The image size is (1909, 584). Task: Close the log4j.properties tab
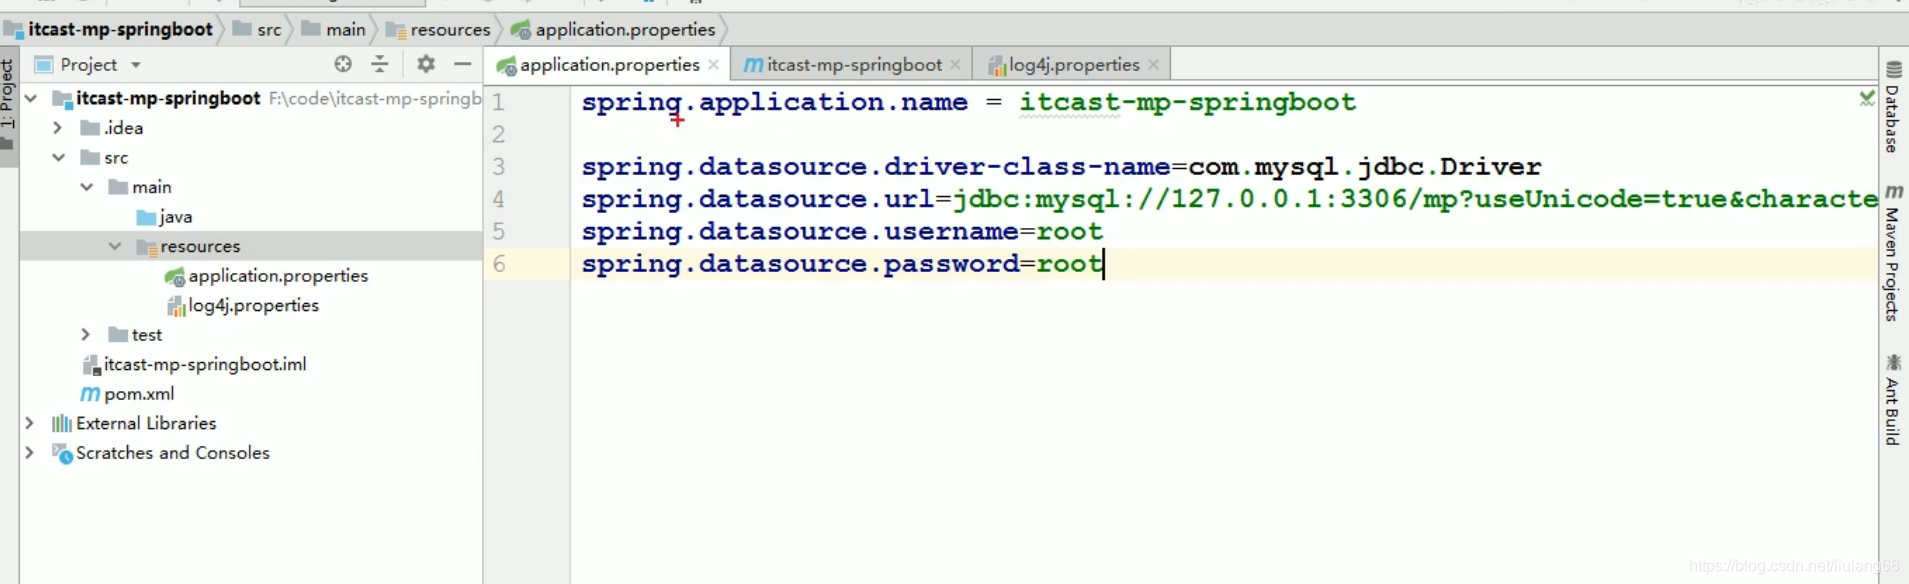(1154, 64)
